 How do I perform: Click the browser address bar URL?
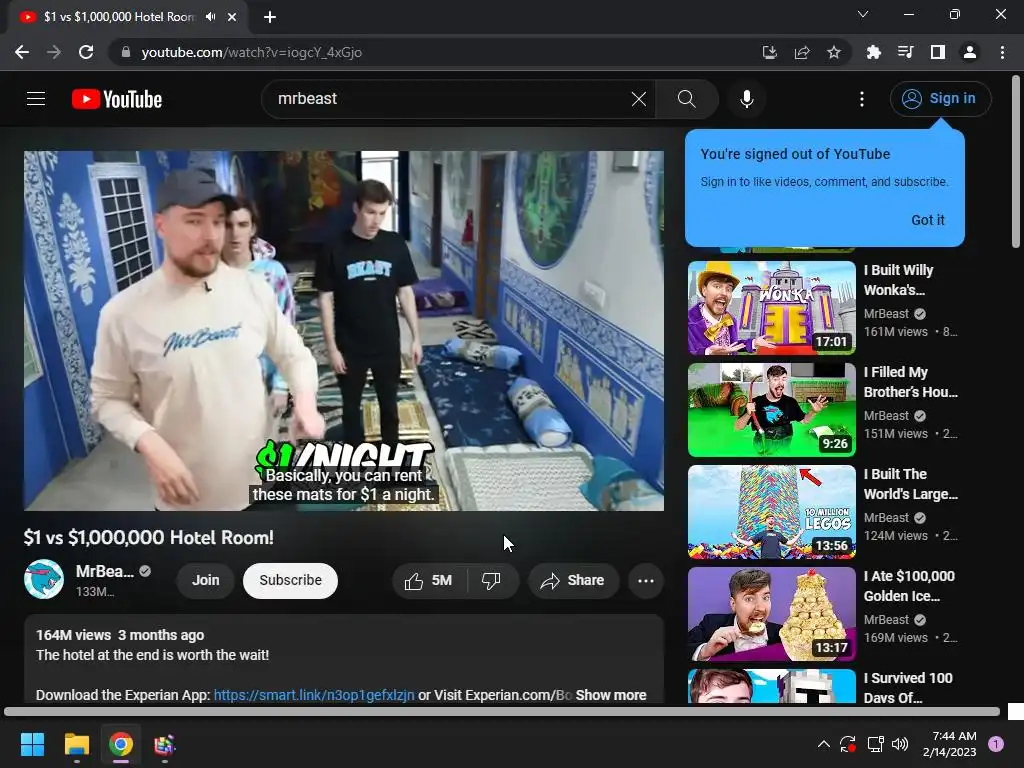click(x=251, y=52)
